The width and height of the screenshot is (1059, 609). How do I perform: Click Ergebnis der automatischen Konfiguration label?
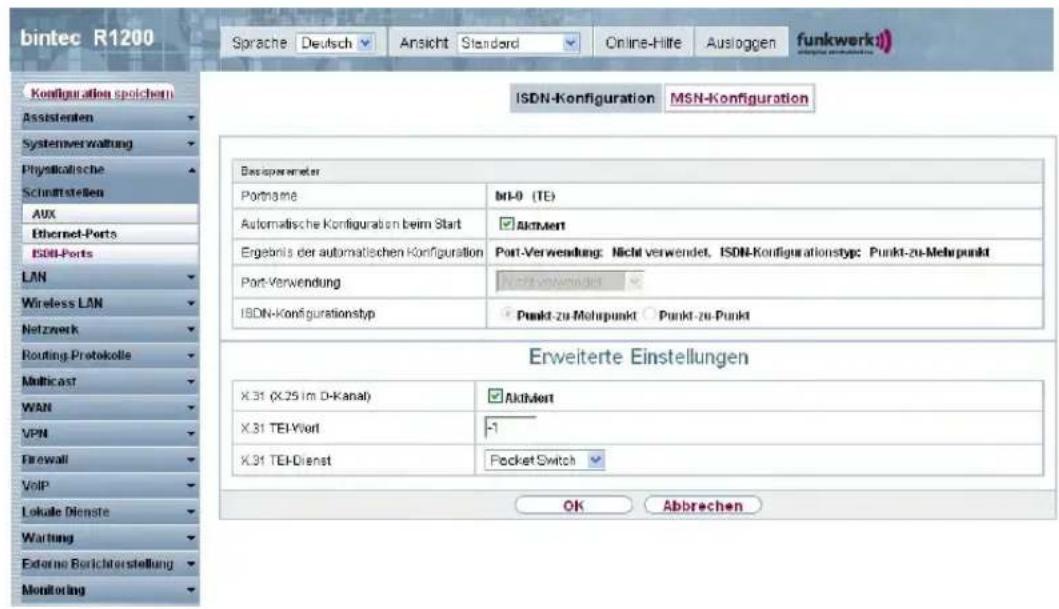pyautogui.click(x=361, y=252)
